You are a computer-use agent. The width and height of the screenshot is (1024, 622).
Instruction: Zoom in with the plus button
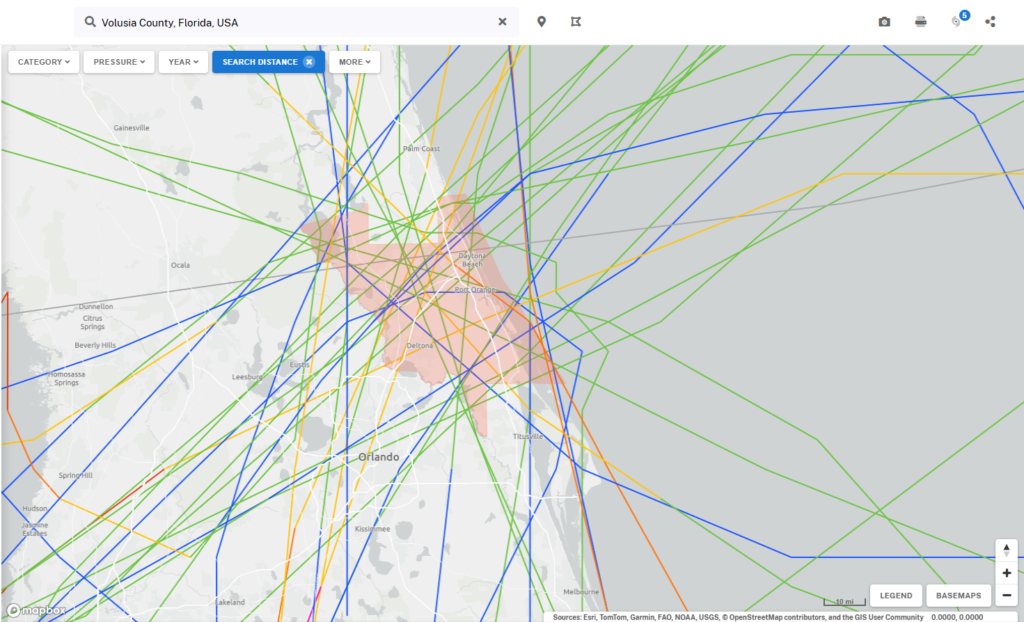point(1006,573)
